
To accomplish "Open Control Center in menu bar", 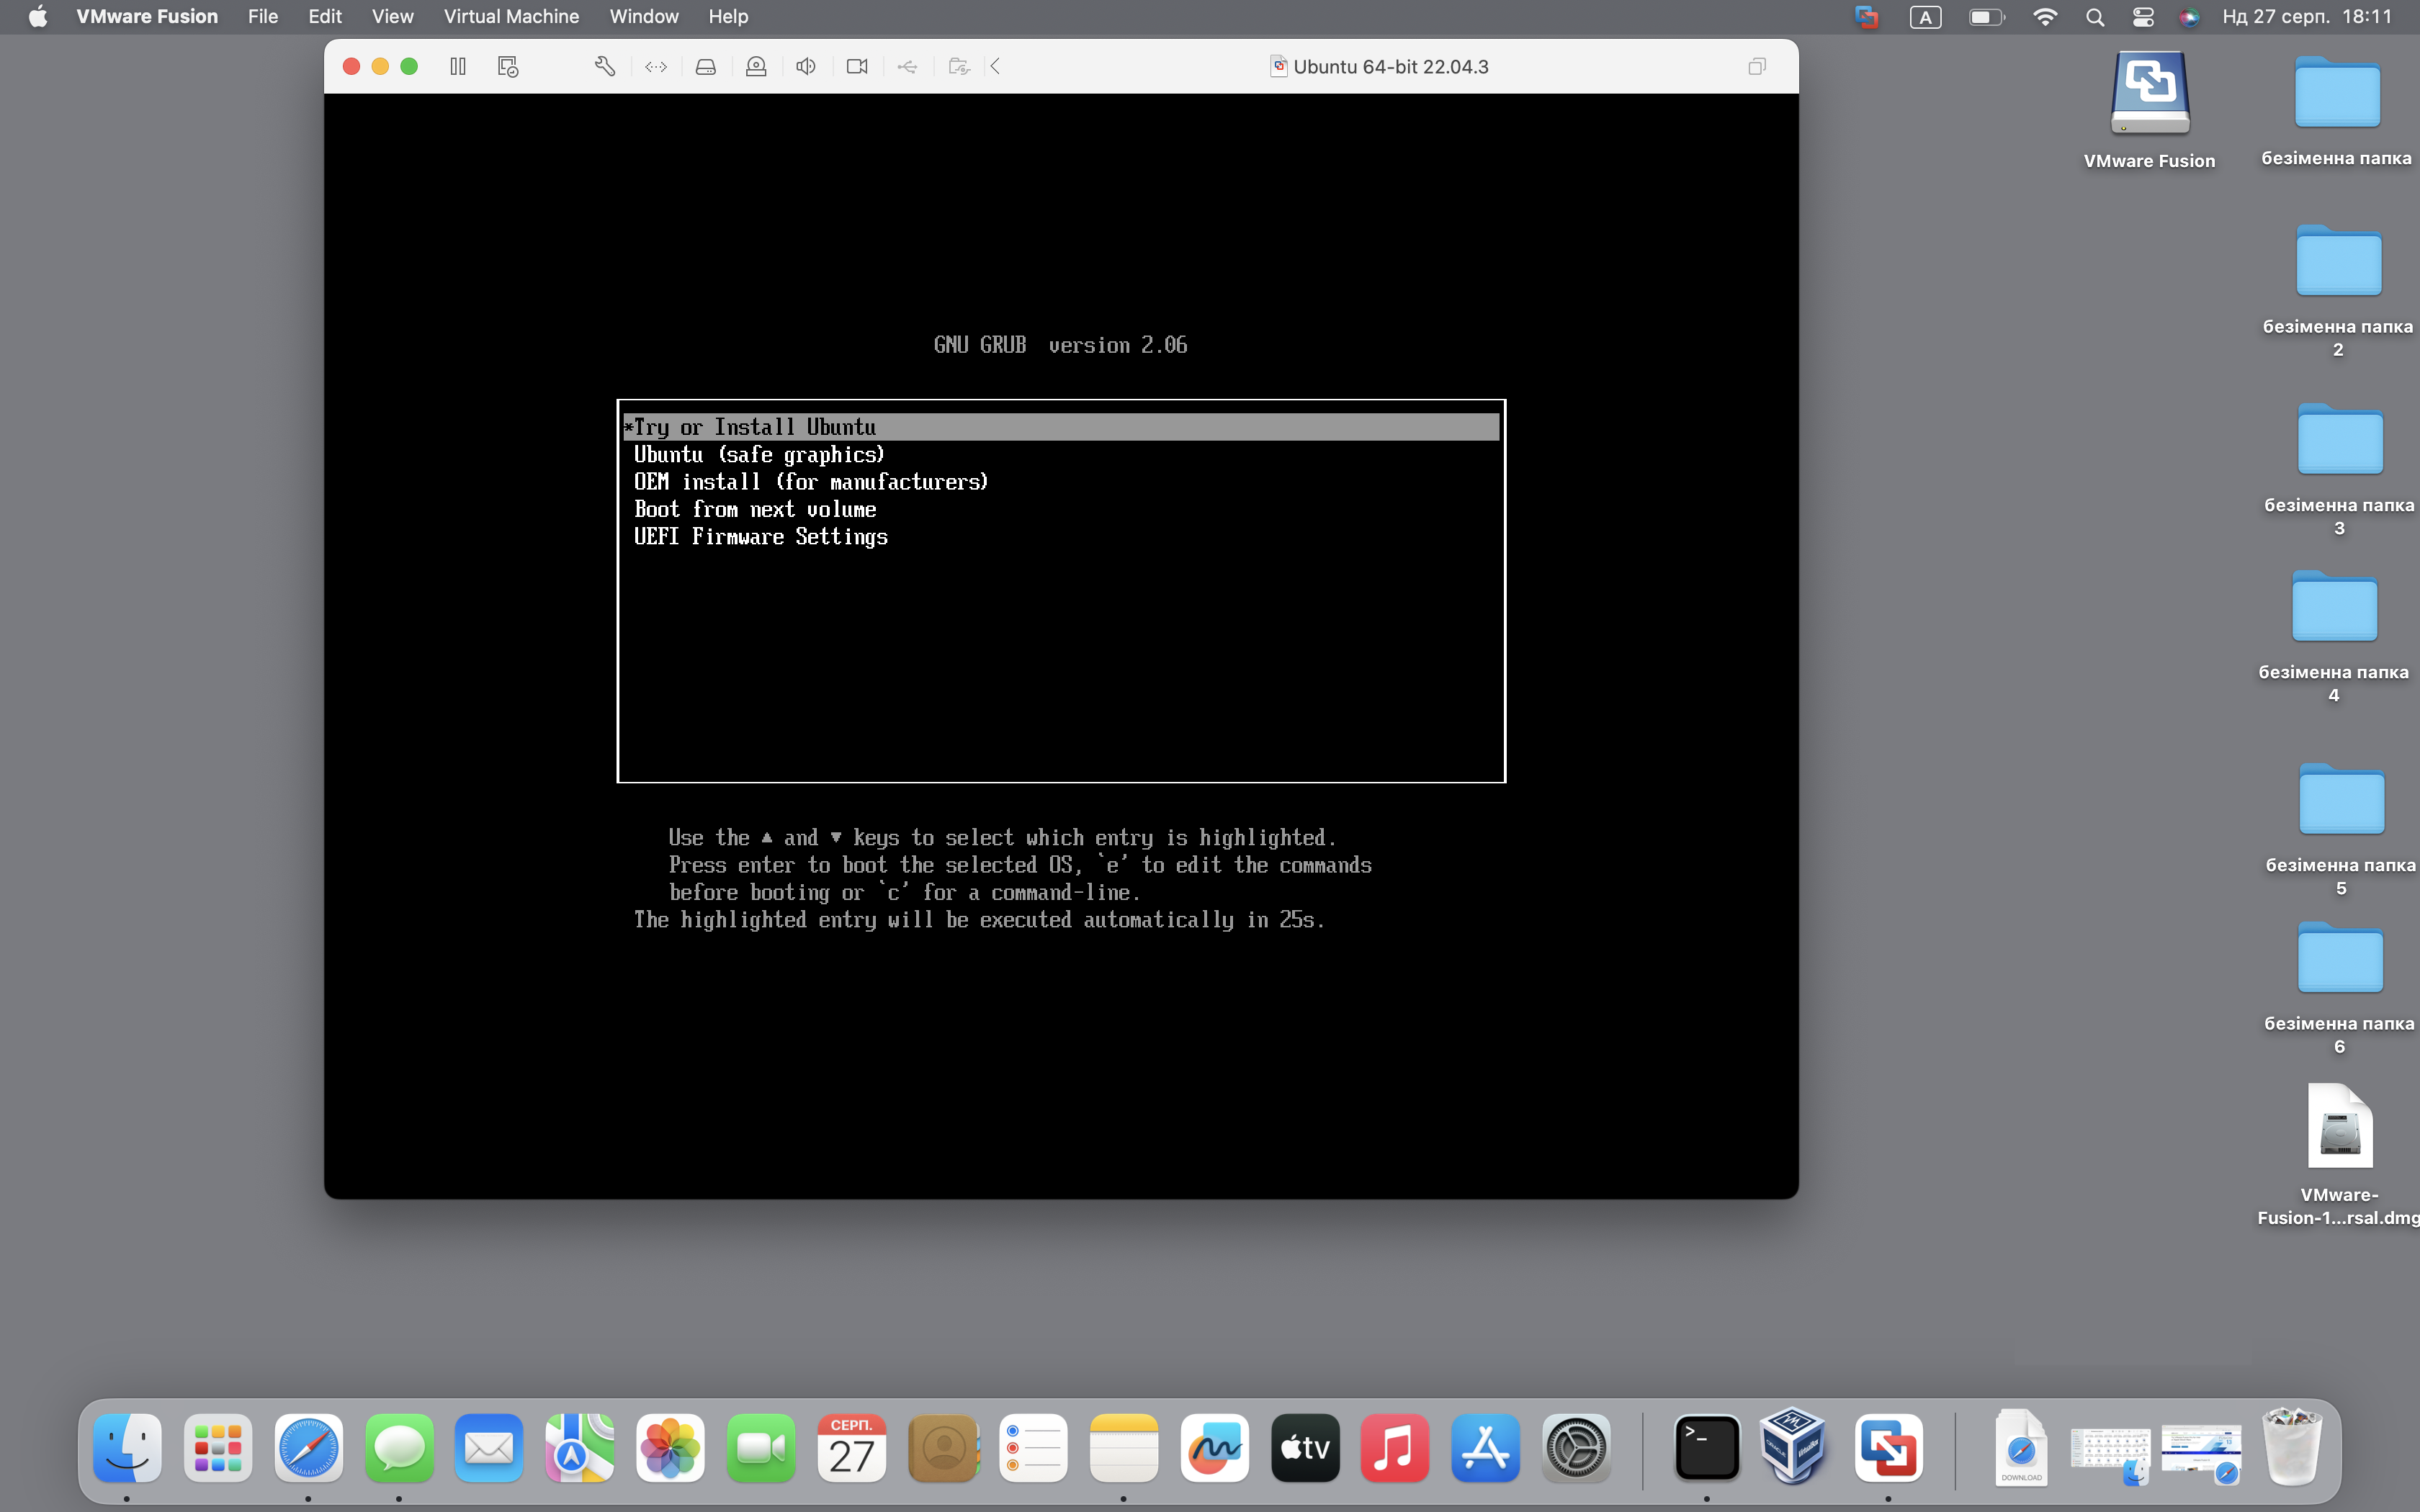I will (2142, 16).
